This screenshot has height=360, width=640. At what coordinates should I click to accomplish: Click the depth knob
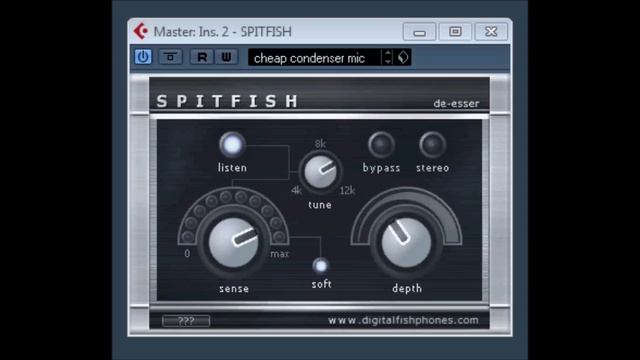click(x=406, y=242)
